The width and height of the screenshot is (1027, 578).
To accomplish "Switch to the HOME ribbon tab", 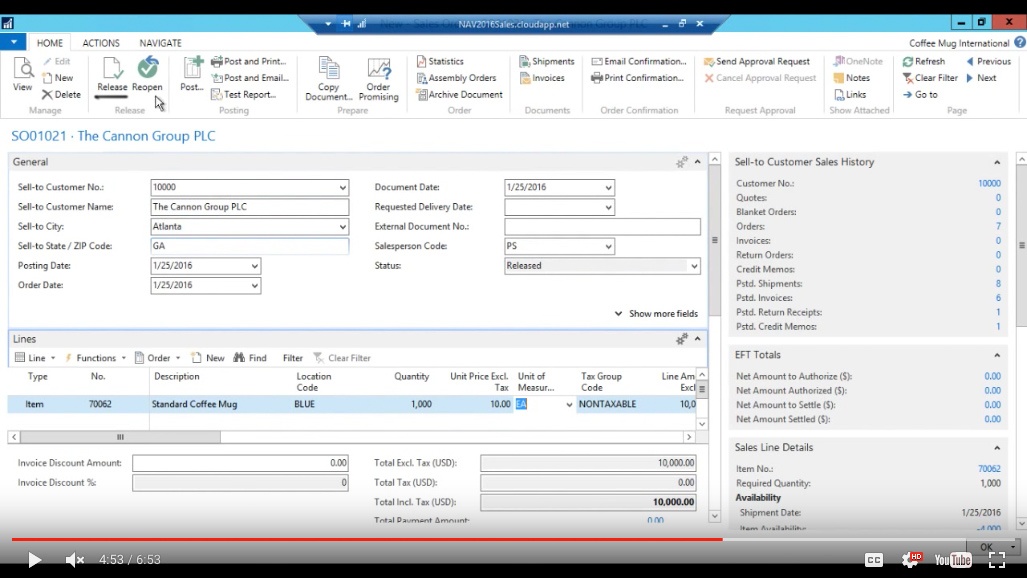I will click(x=50, y=43).
